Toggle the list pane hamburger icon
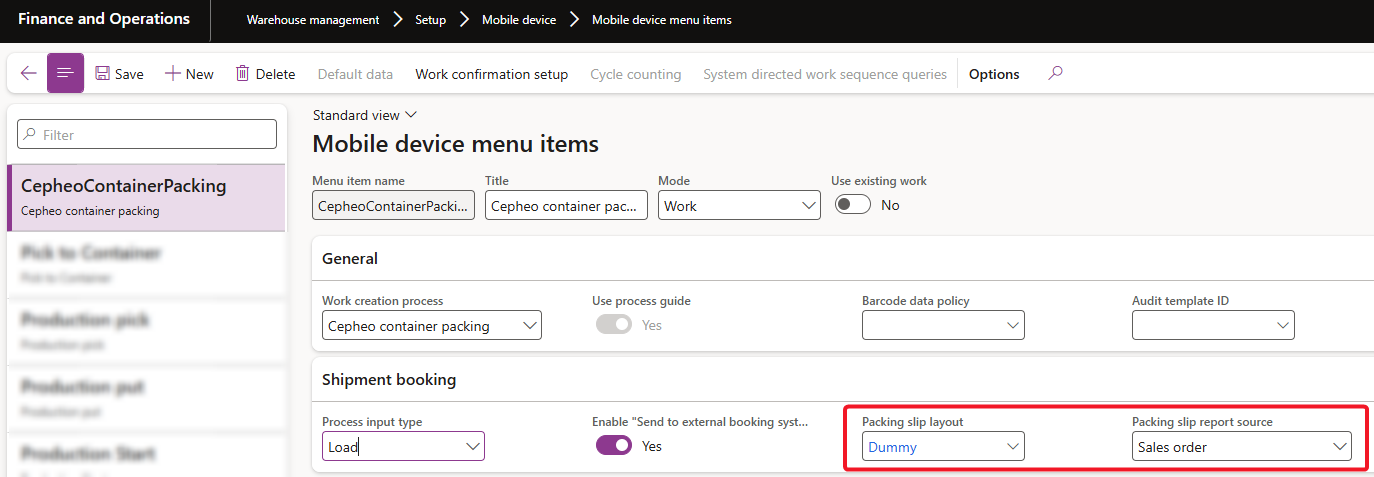The image size is (1374, 477). [65, 73]
